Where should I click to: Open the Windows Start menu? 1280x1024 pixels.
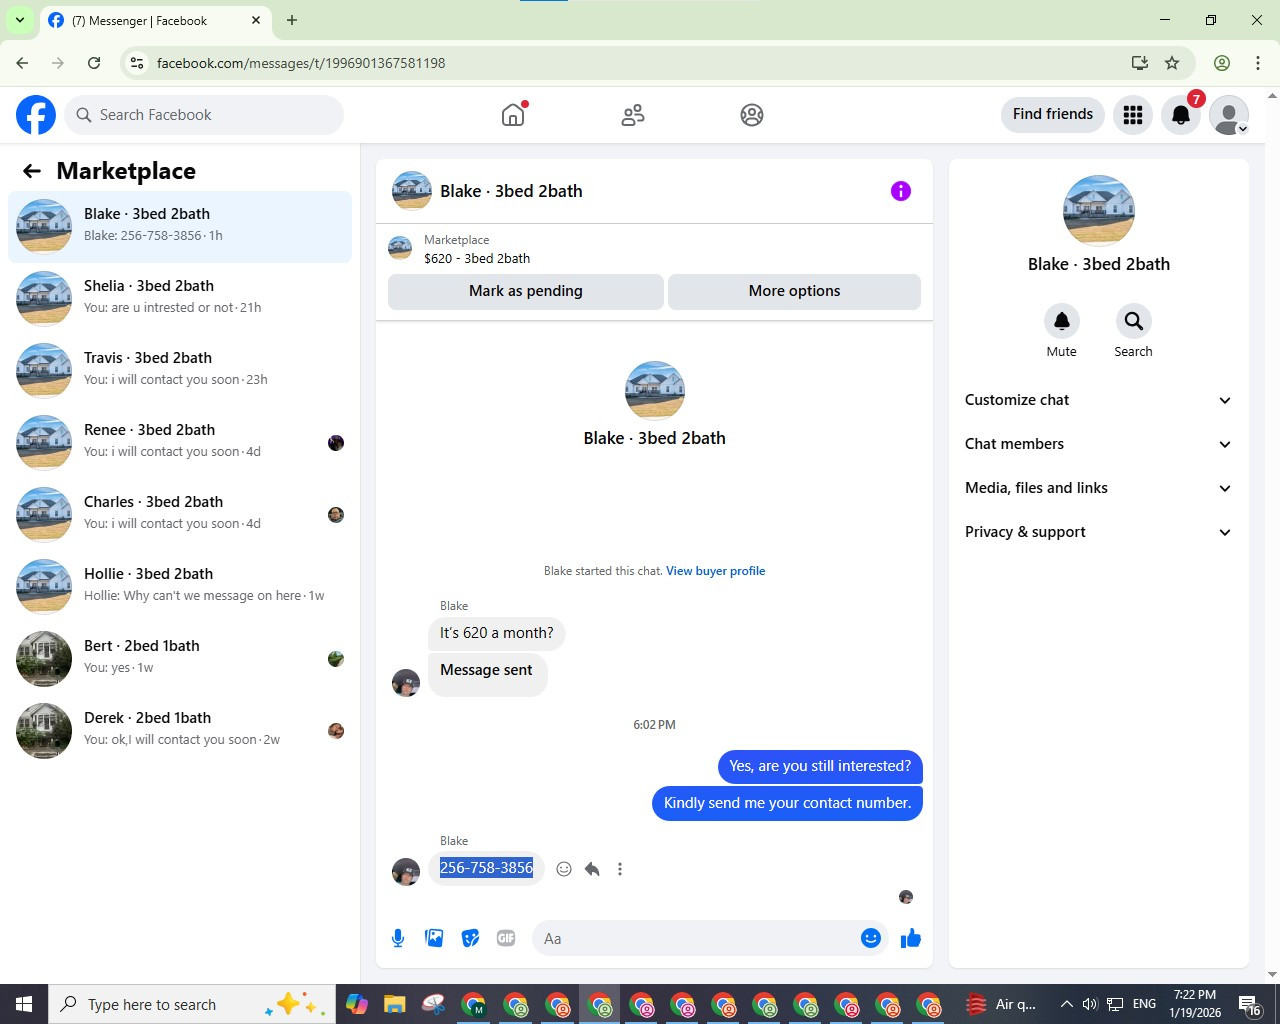point(24,1004)
